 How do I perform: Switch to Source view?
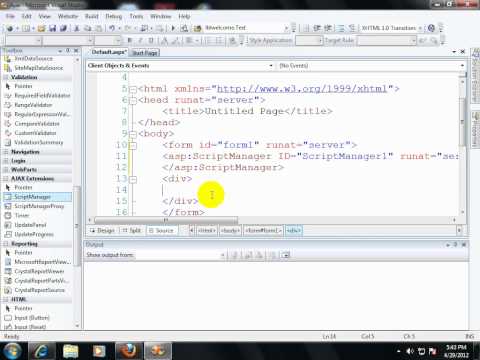coord(161,230)
